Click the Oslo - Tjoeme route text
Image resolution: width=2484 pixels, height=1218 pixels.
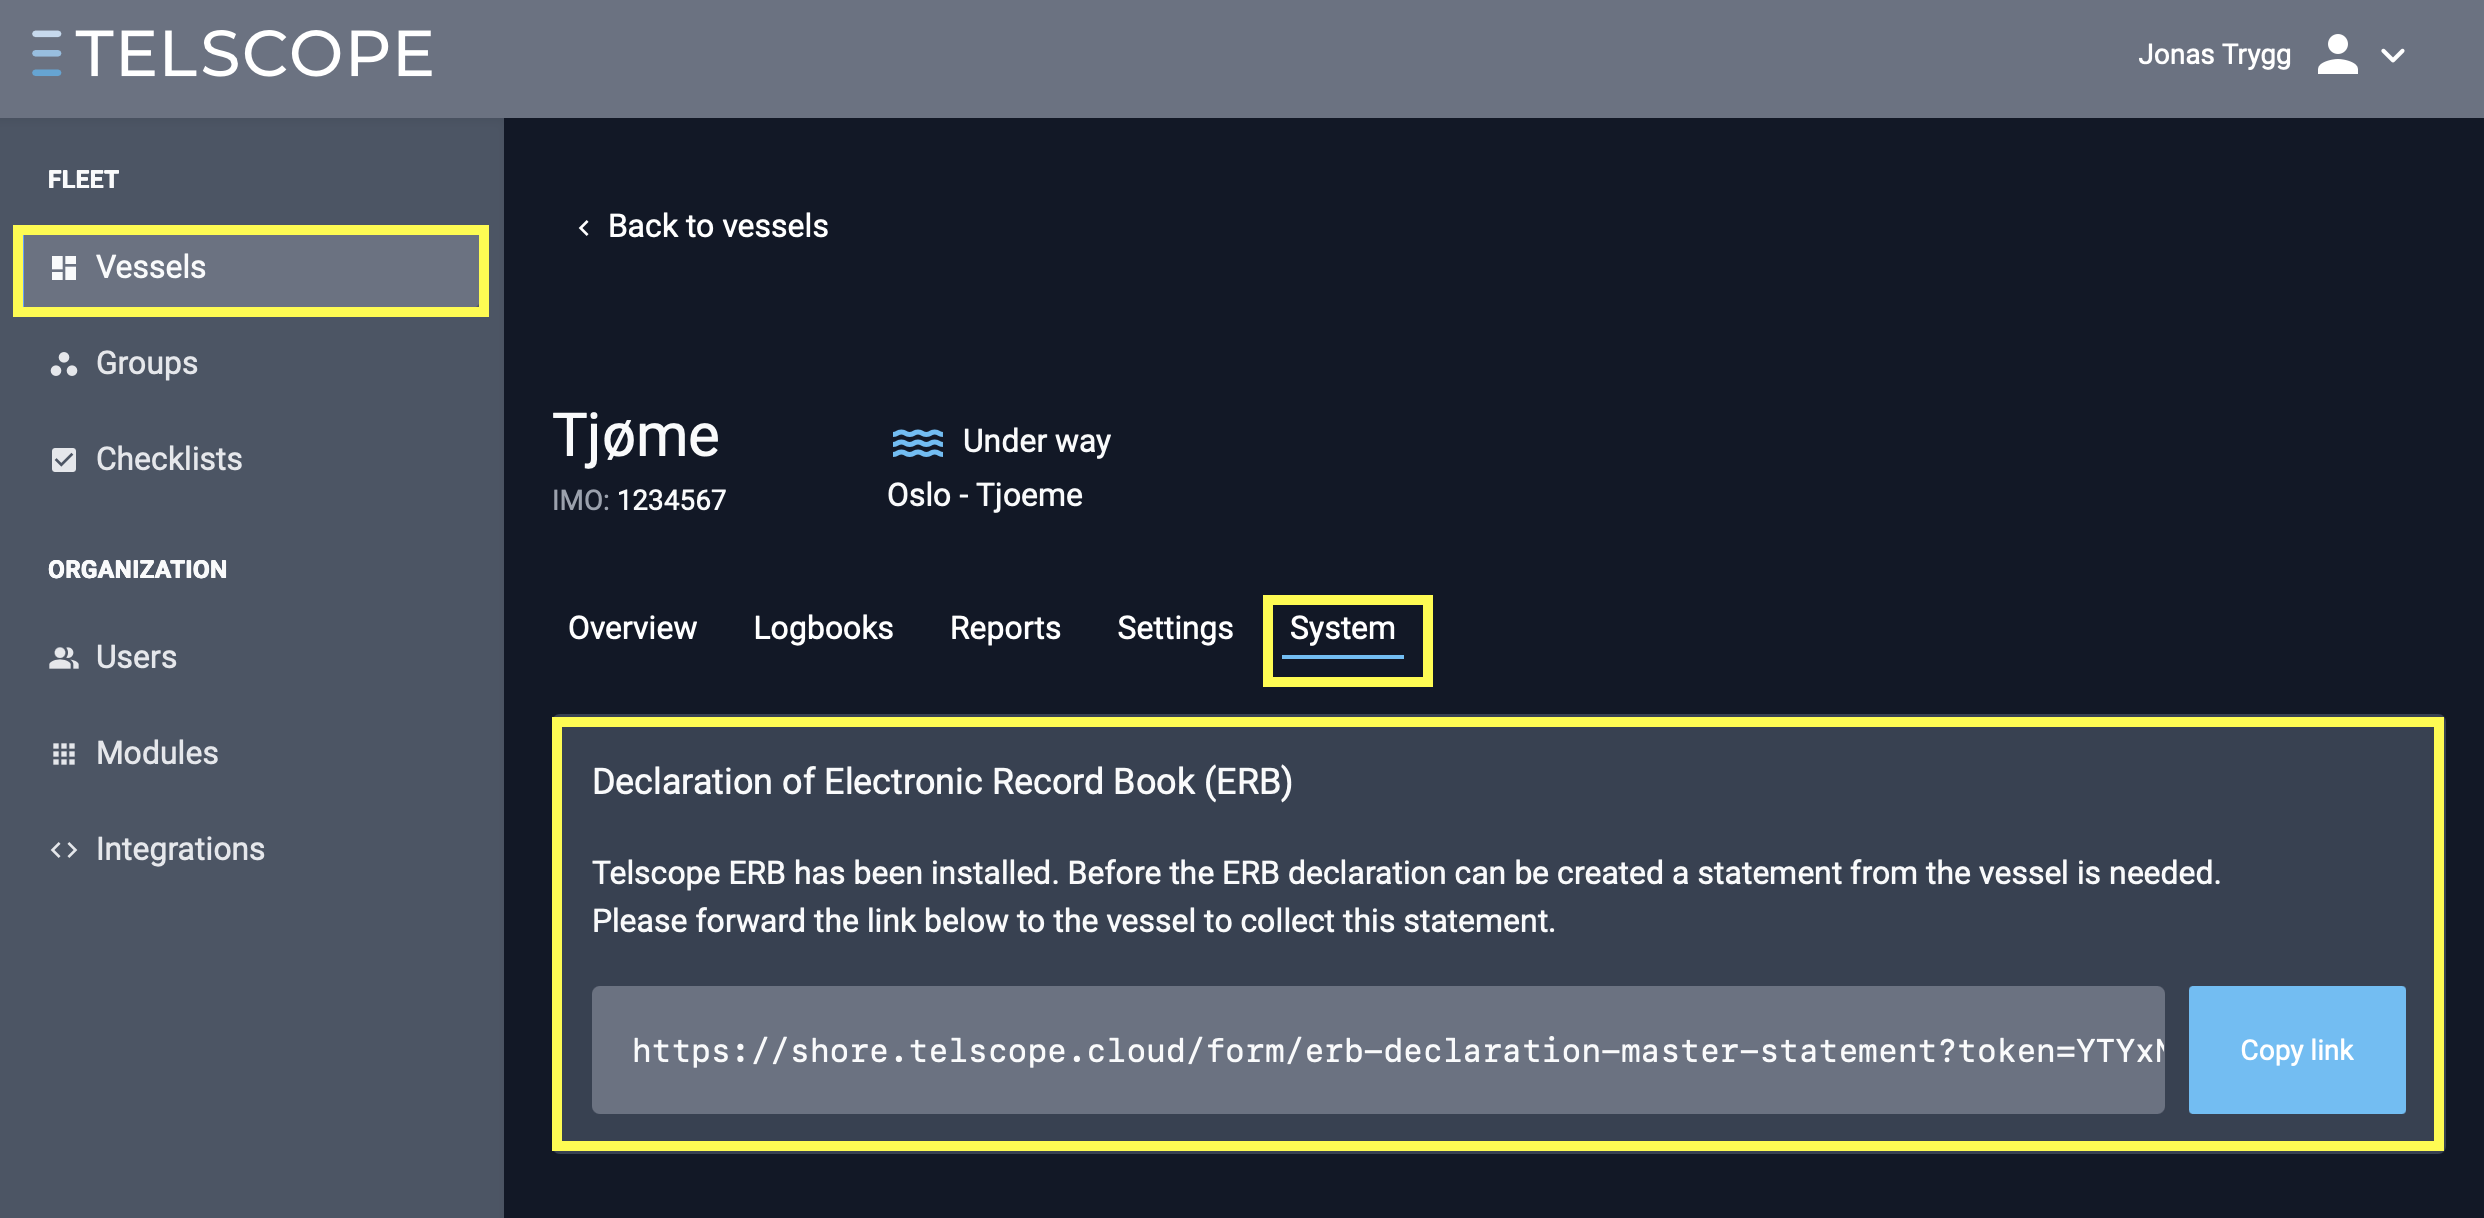click(985, 495)
